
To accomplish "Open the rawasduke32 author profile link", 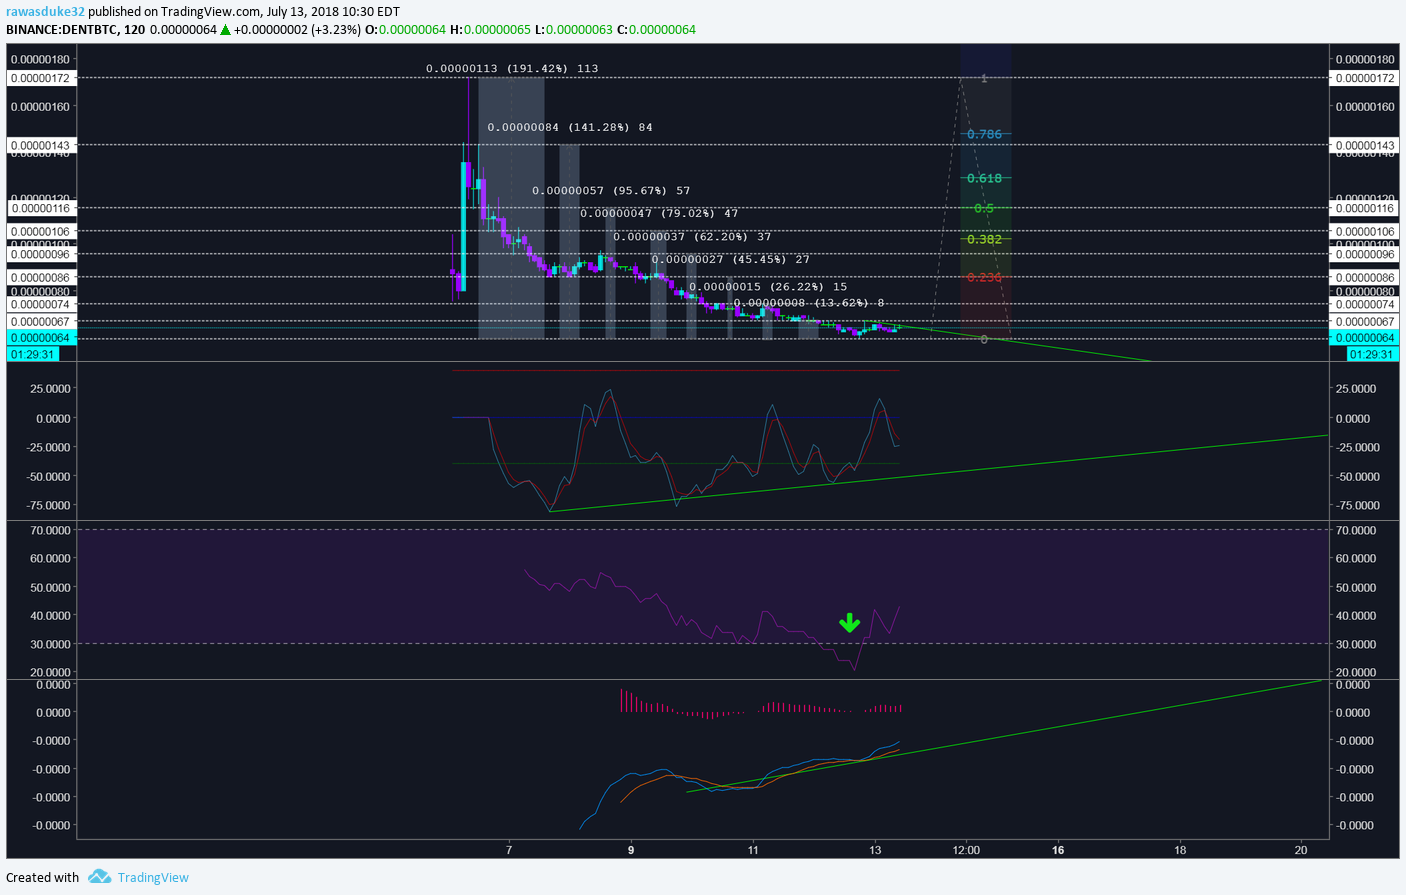I will click(x=45, y=12).
